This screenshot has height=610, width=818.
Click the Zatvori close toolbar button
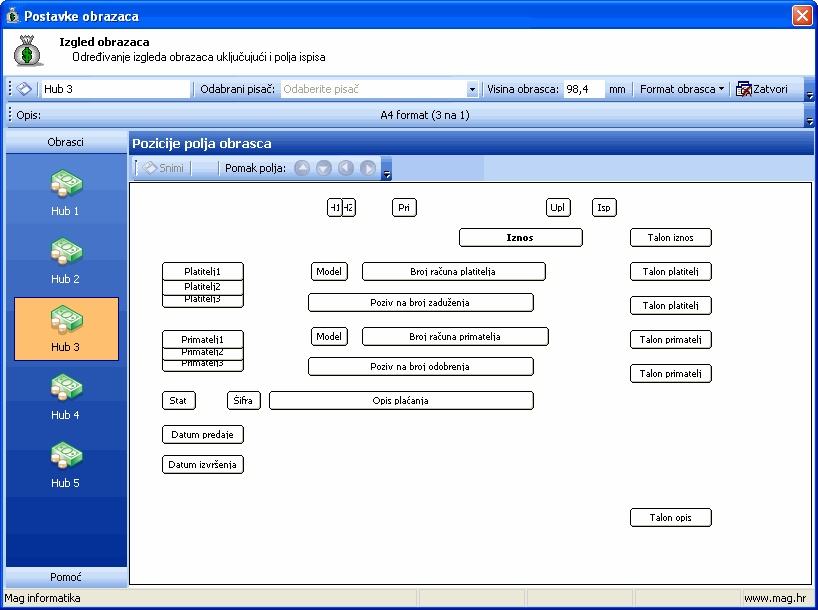pyautogui.click(x=762, y=89)
